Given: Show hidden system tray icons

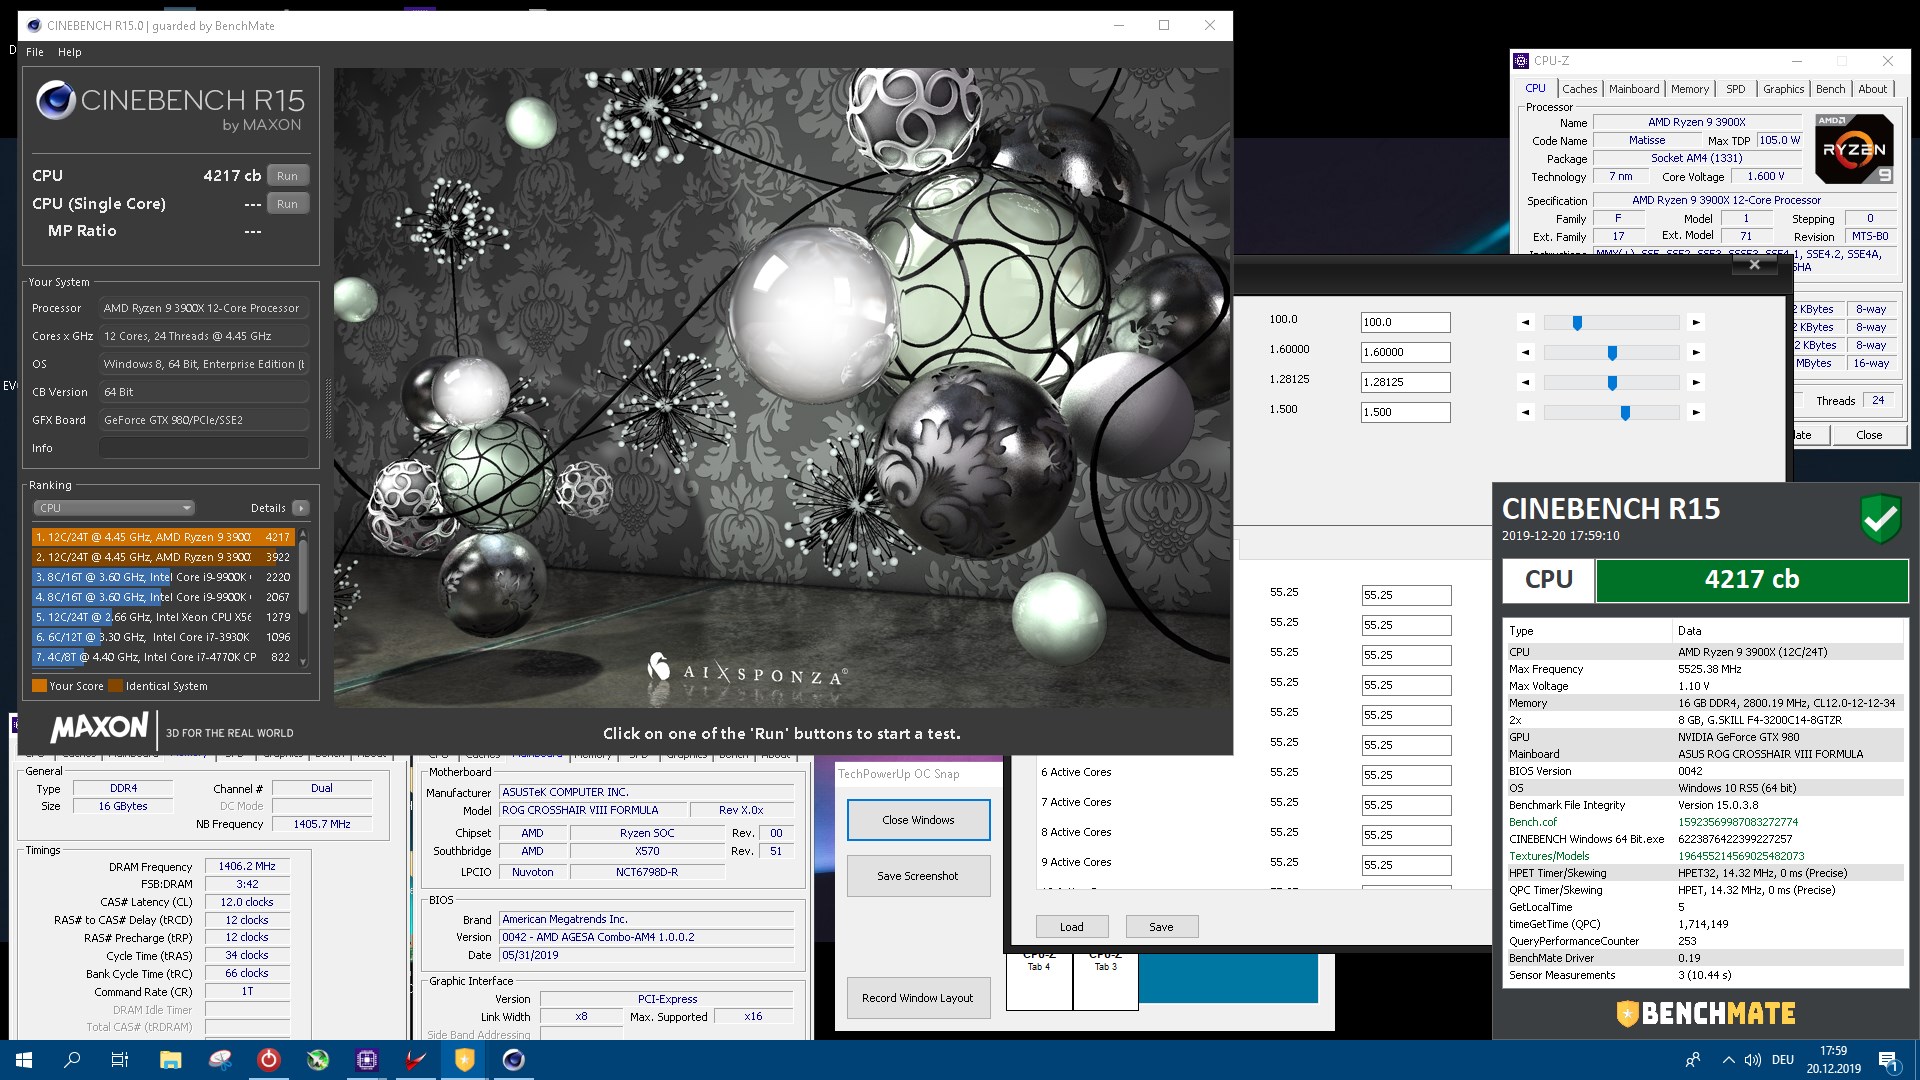Looking at the screenshot, I should point(1728,1060).
